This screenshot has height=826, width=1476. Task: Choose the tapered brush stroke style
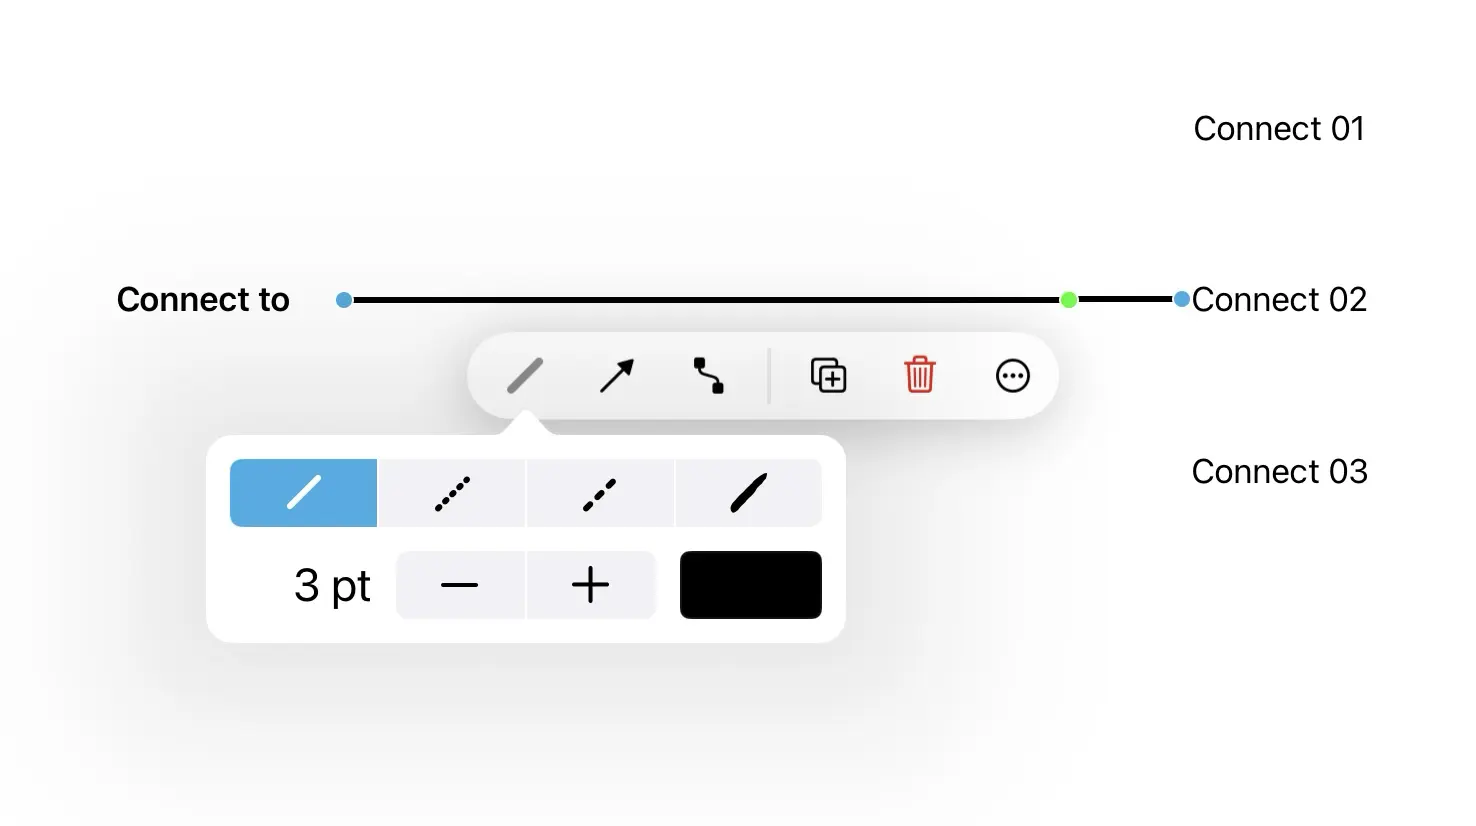(x=749, y=493)
